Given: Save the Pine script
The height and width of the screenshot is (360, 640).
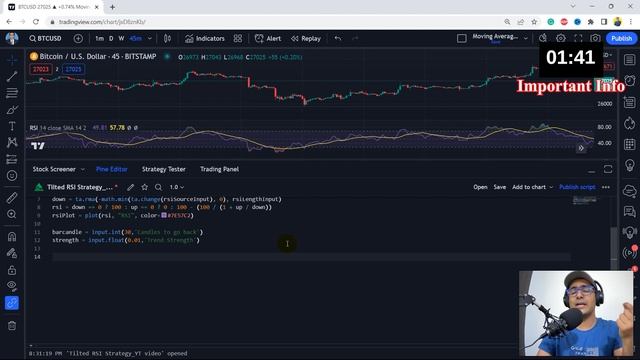Looking at the screenshot, I should (x=500, y=187).
